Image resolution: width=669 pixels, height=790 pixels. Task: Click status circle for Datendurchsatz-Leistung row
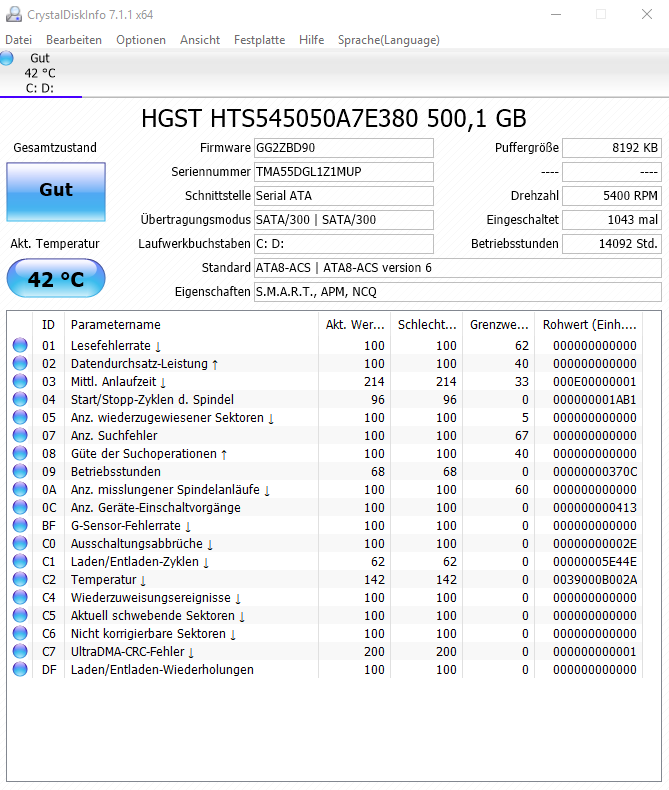pos(20,363)
